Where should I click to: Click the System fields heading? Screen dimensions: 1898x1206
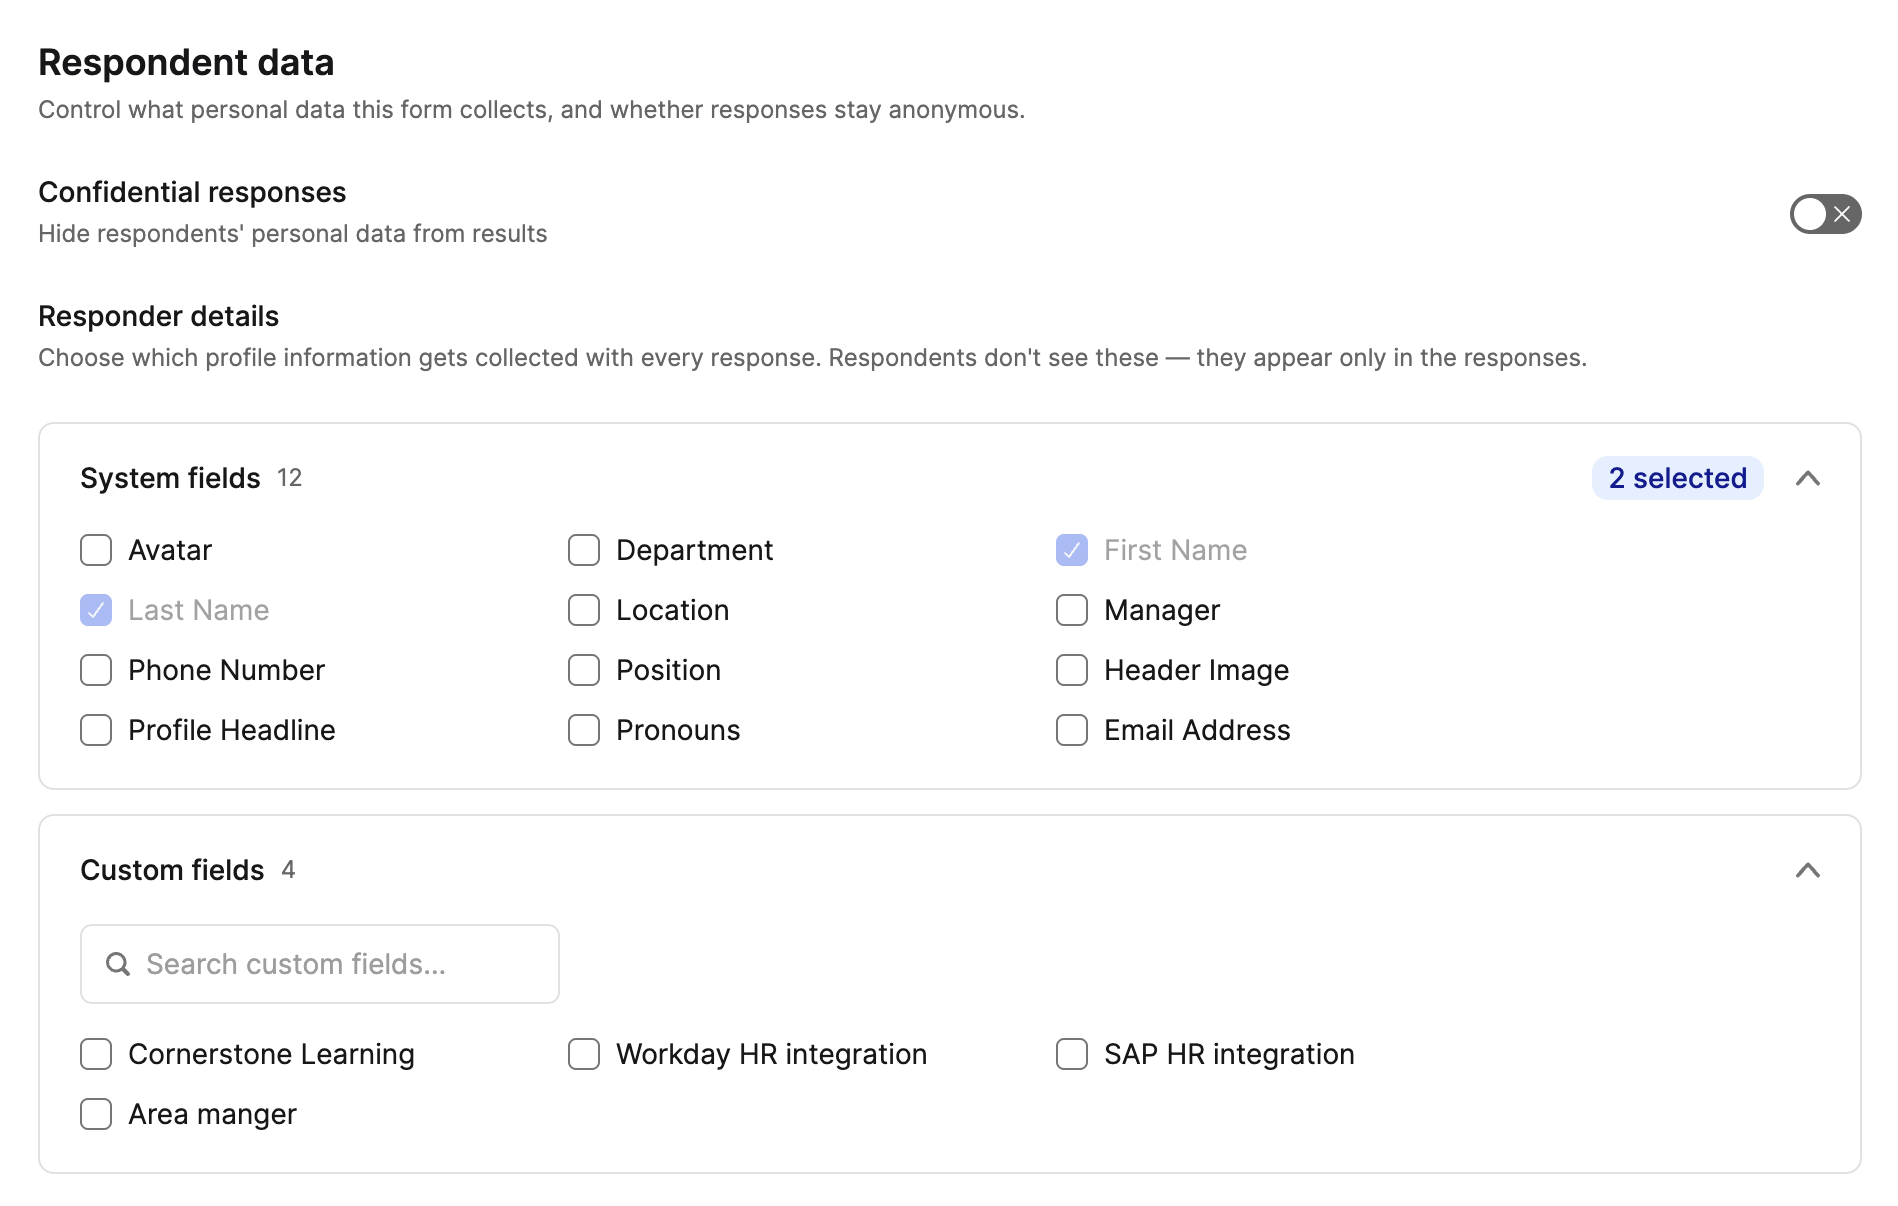[170, 479]
